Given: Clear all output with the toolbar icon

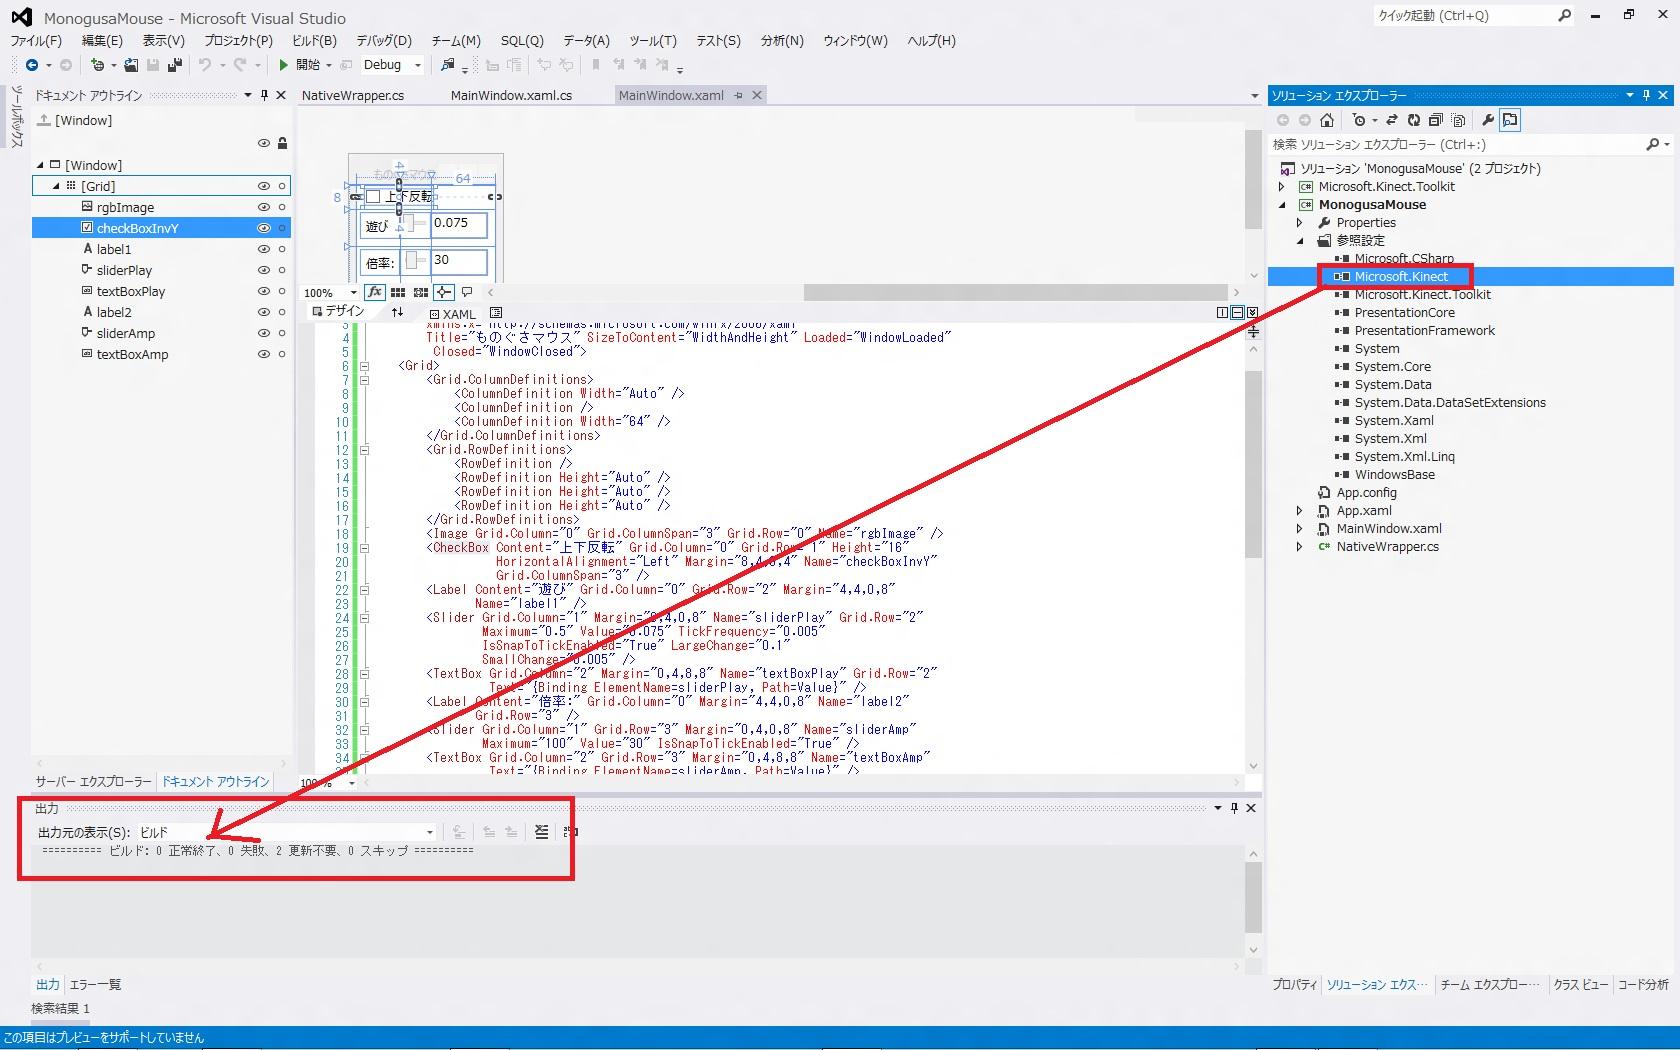Looking at the screenshot, I should pos(541,832).
